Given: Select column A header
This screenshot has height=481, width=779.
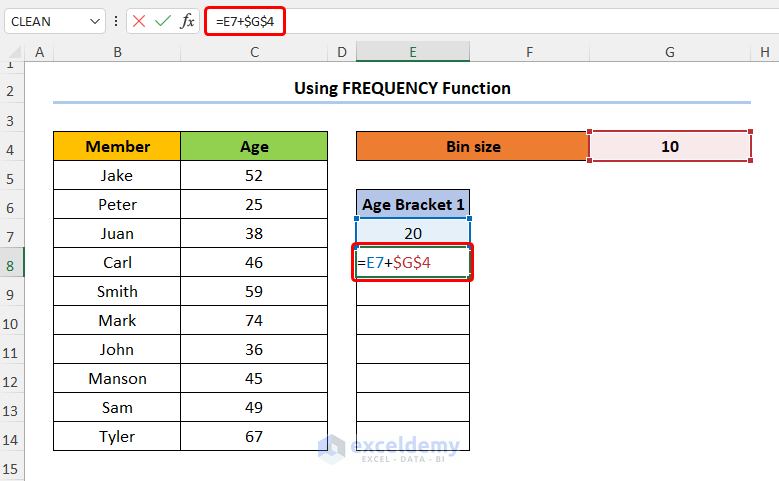Looking at the screenshot, I should tap(39, 52).
